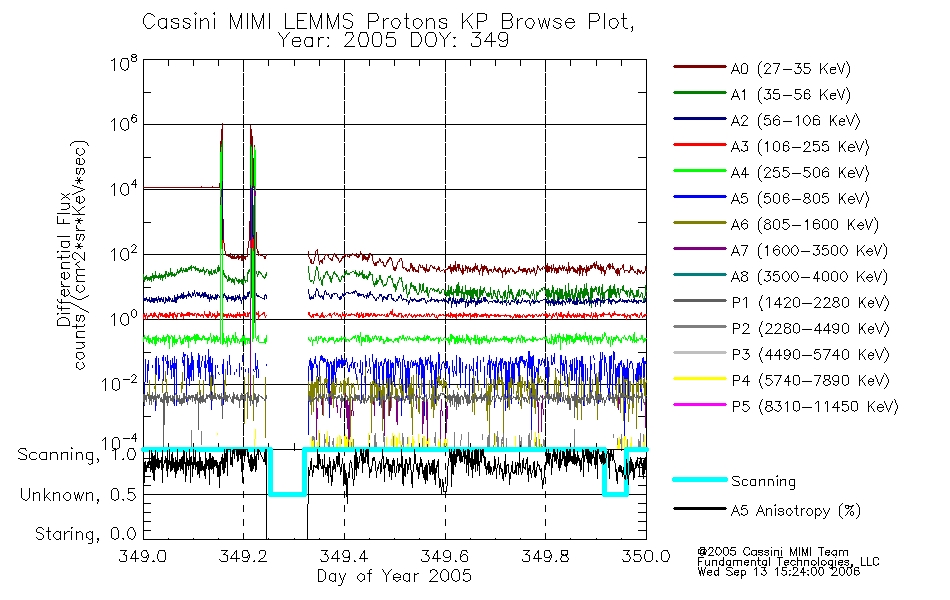Click the yellow P4 legend line

point(699,379)
